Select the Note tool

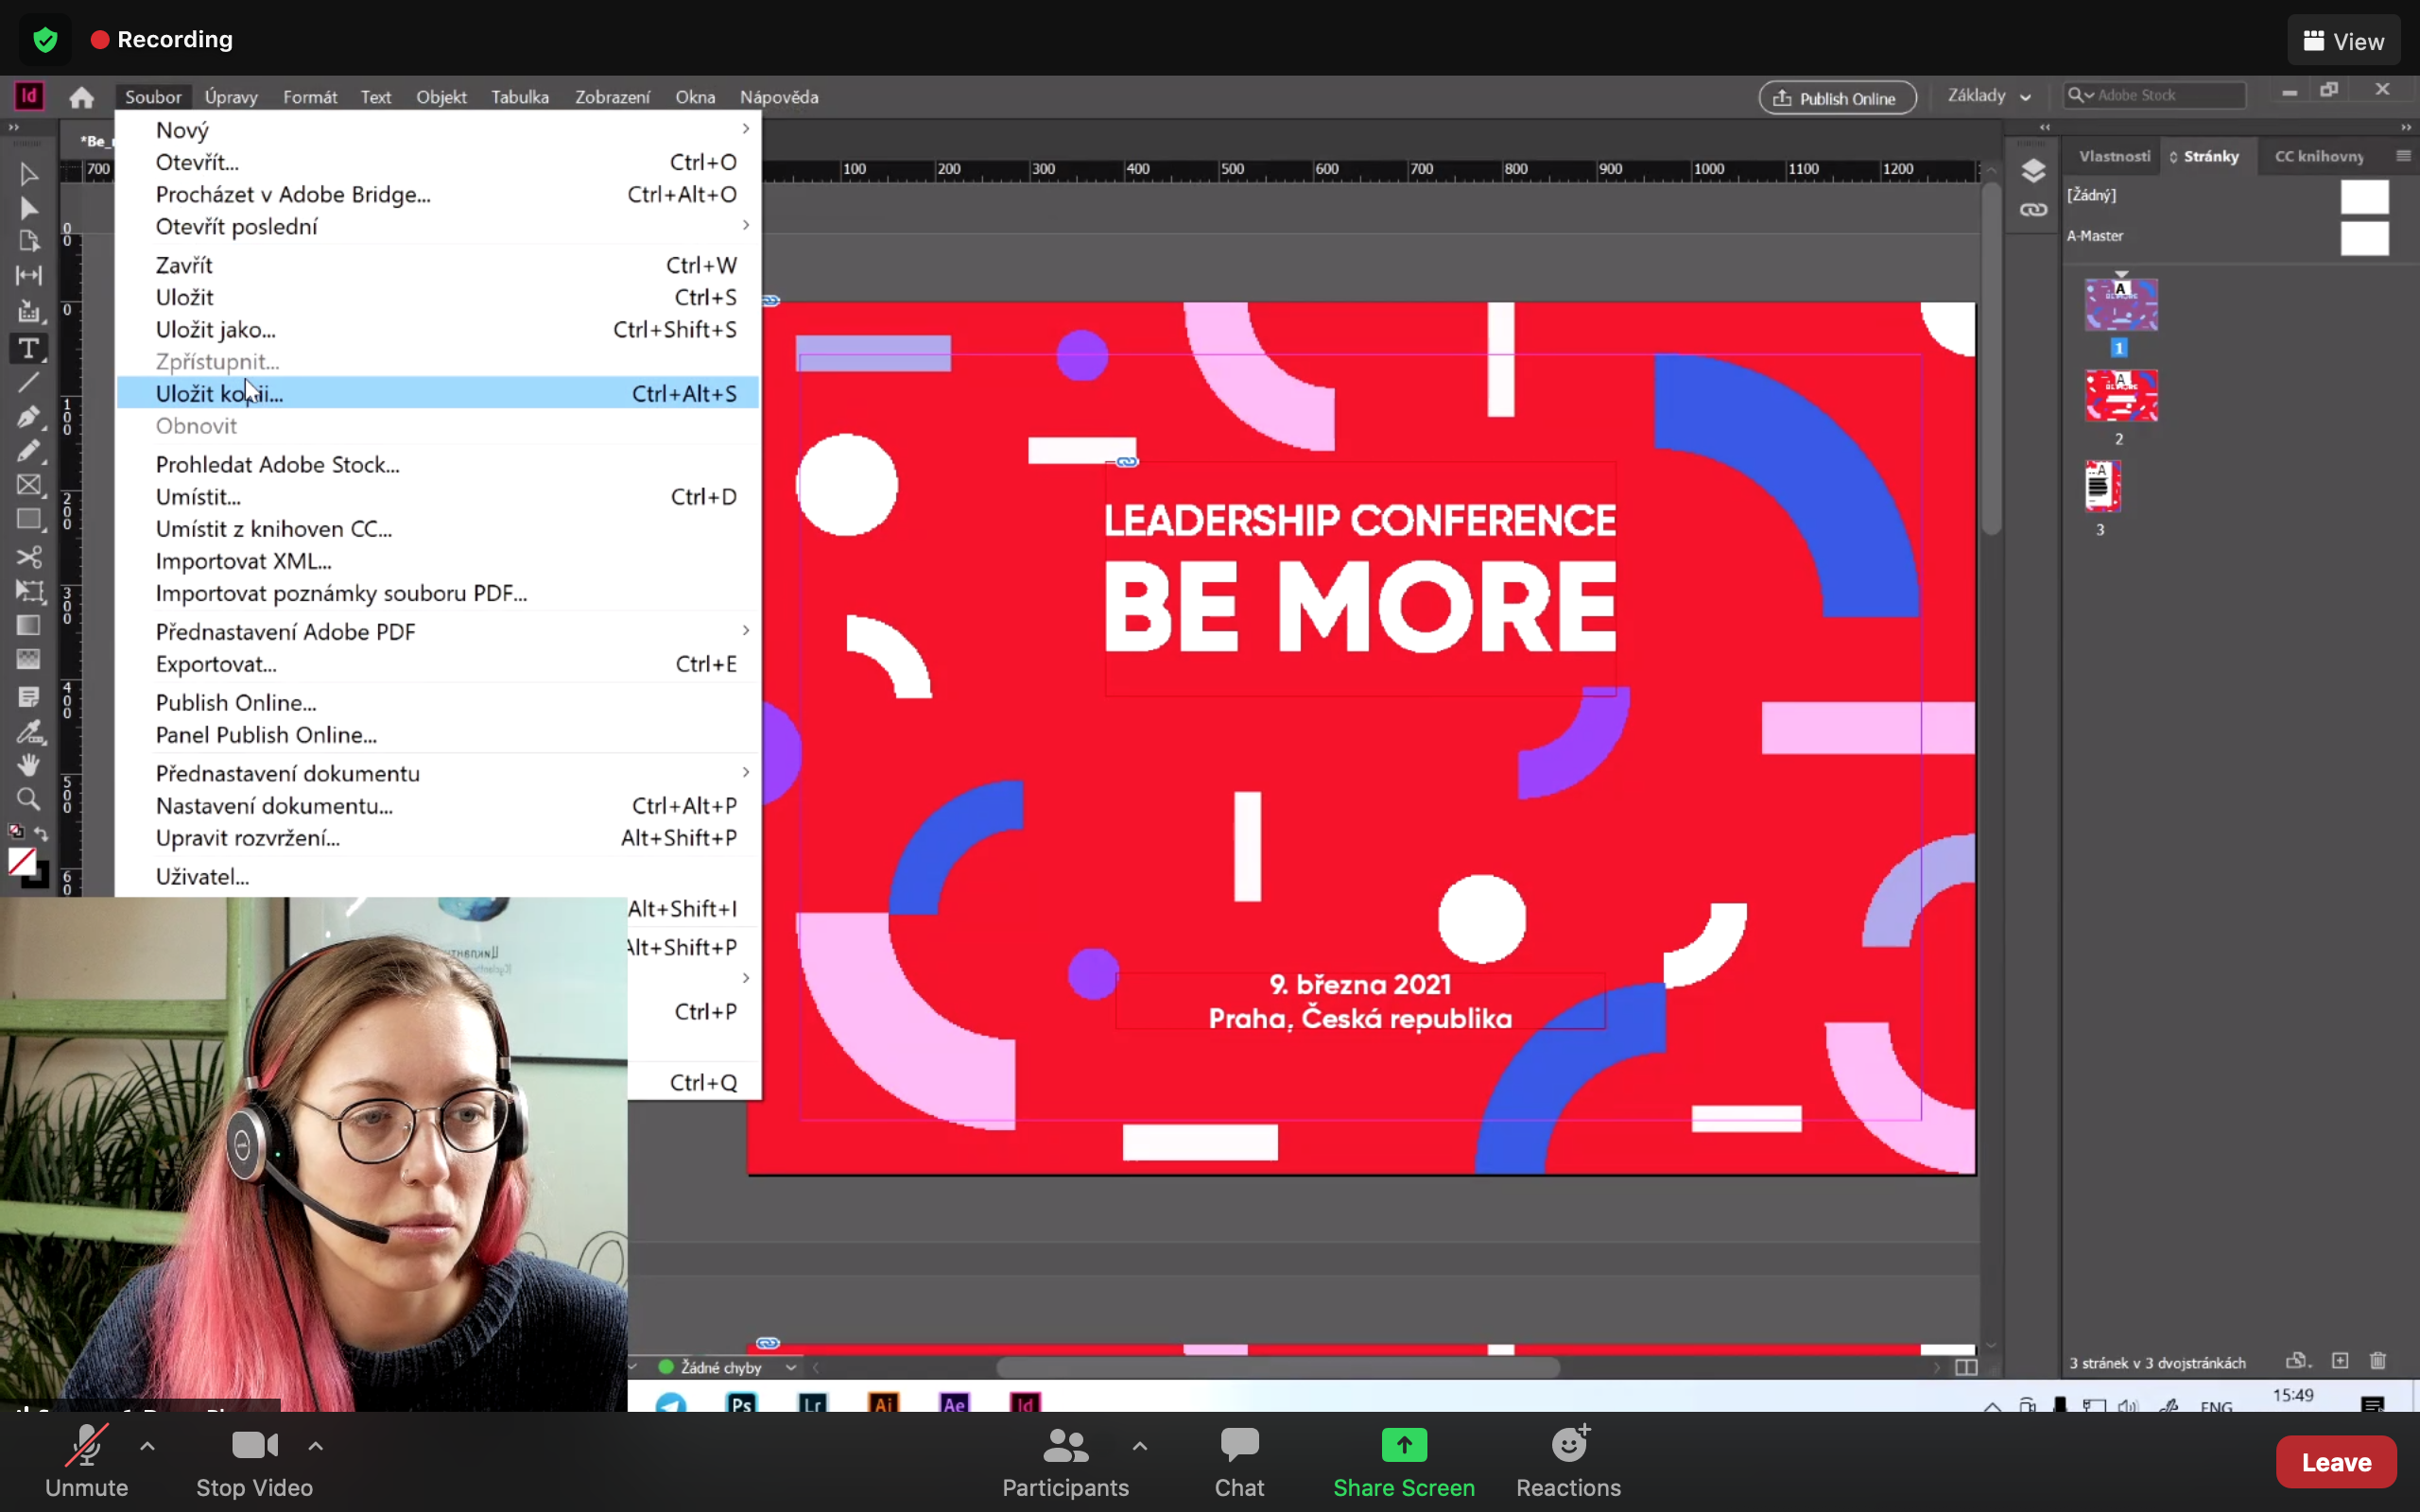point(28,697)
